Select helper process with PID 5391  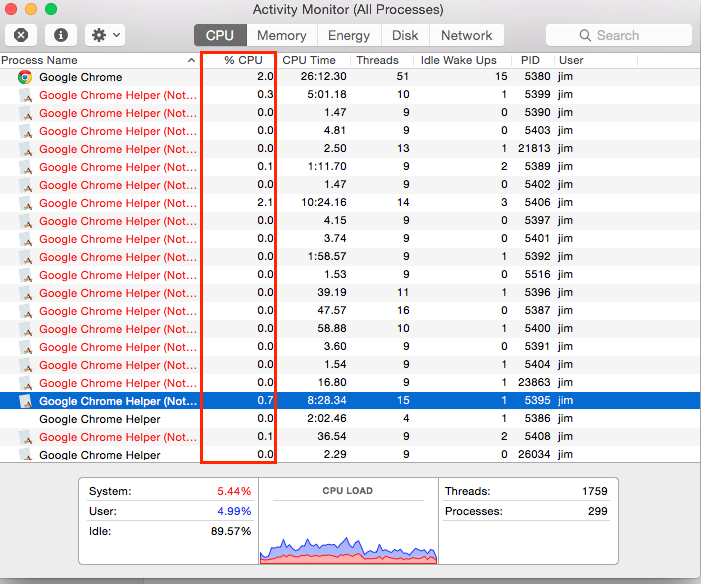point(350,347)
